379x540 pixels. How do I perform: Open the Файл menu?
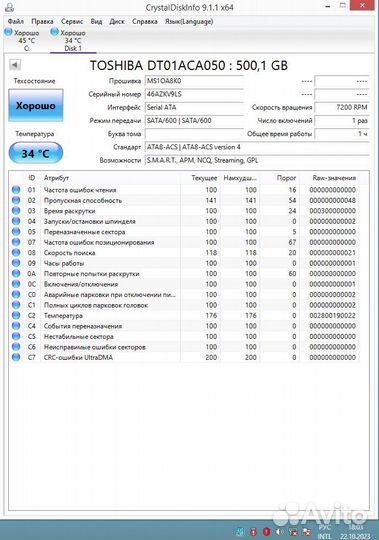15,21
